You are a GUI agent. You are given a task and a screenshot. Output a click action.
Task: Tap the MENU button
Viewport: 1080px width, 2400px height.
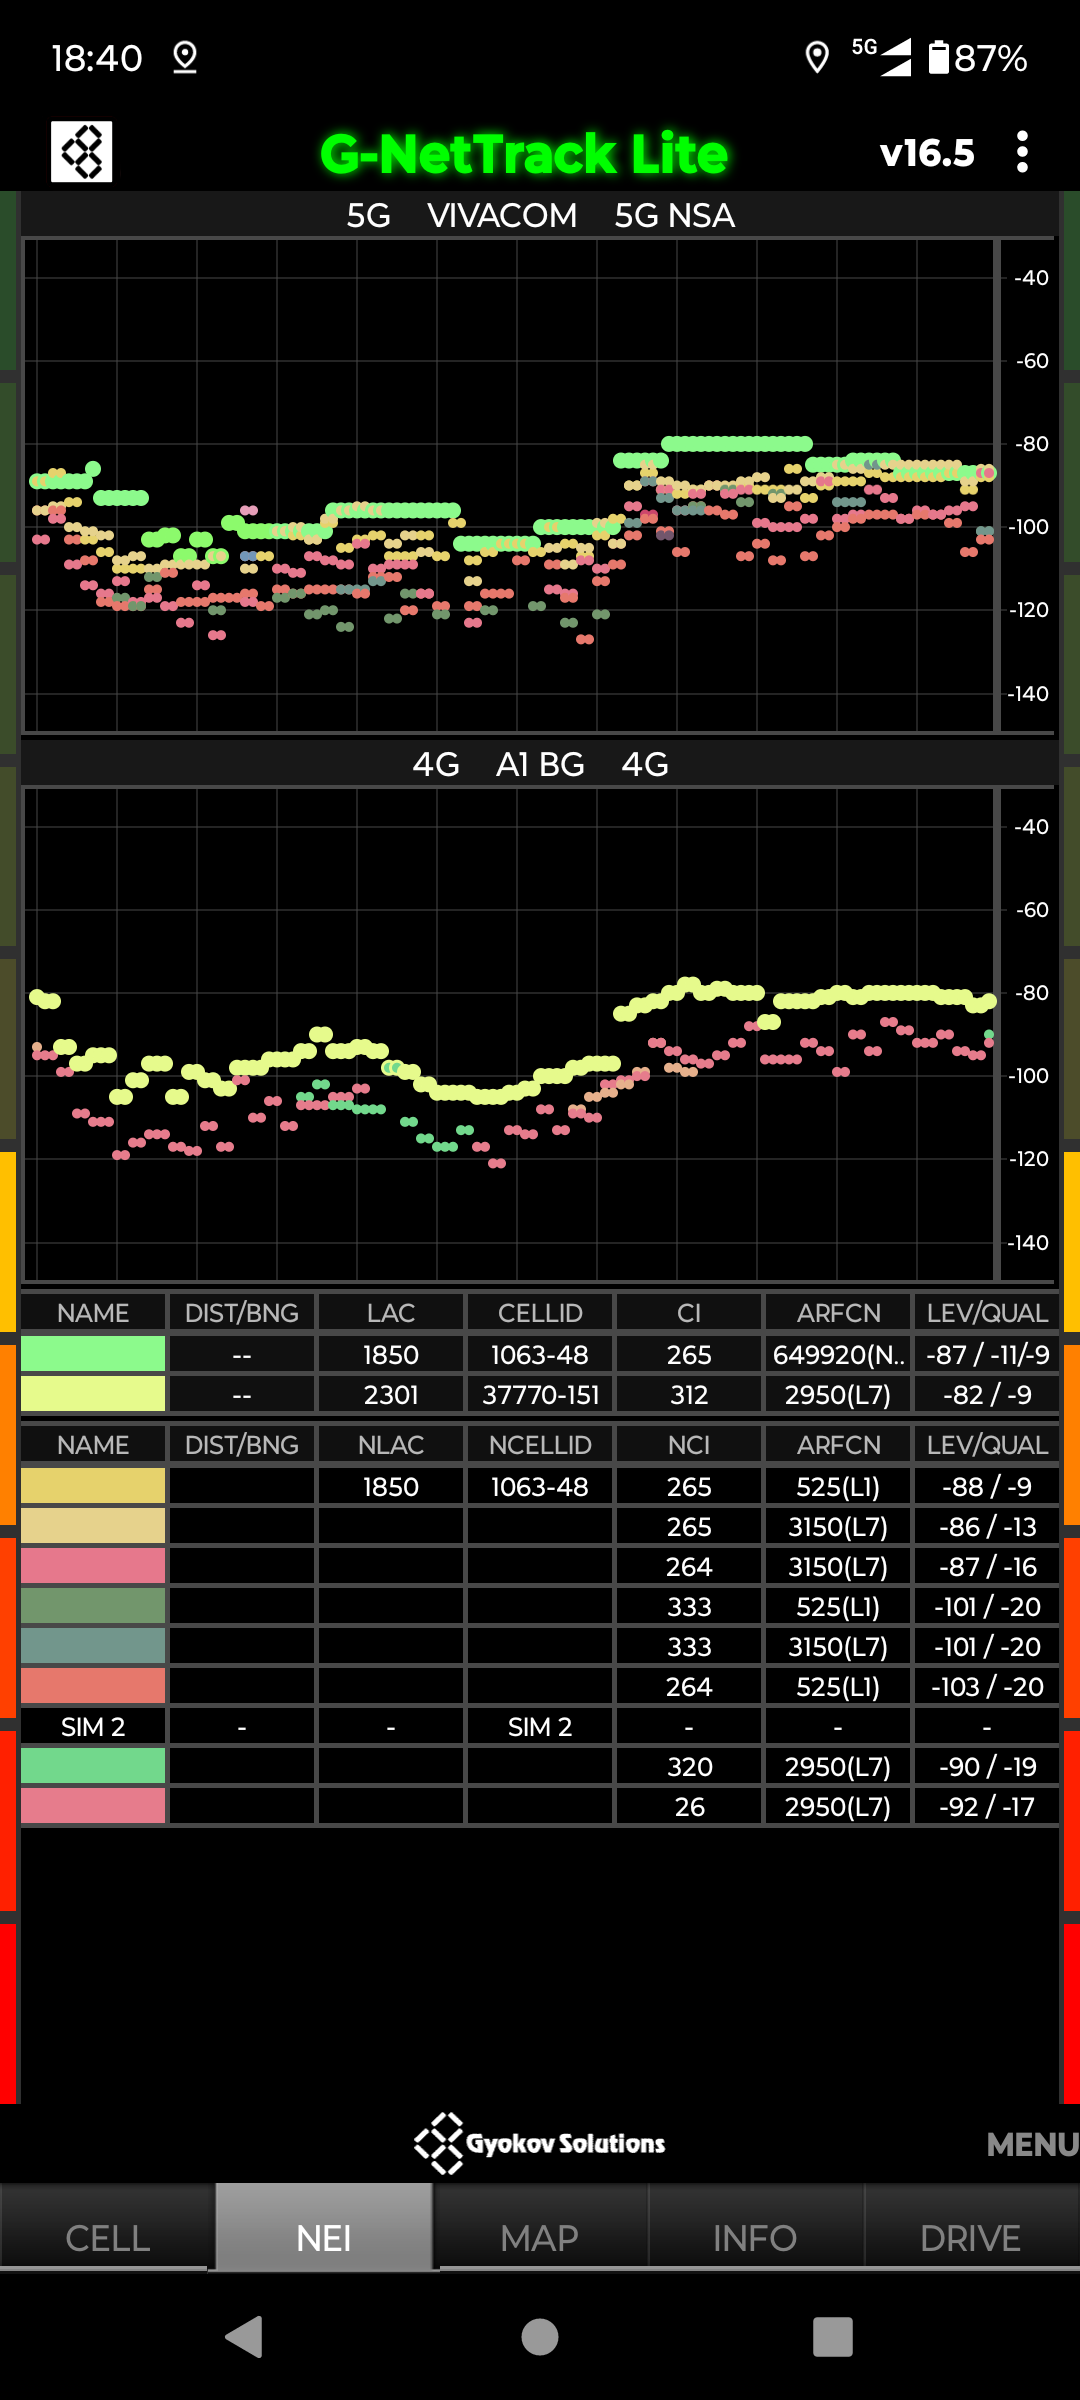coord(1031,2144)
